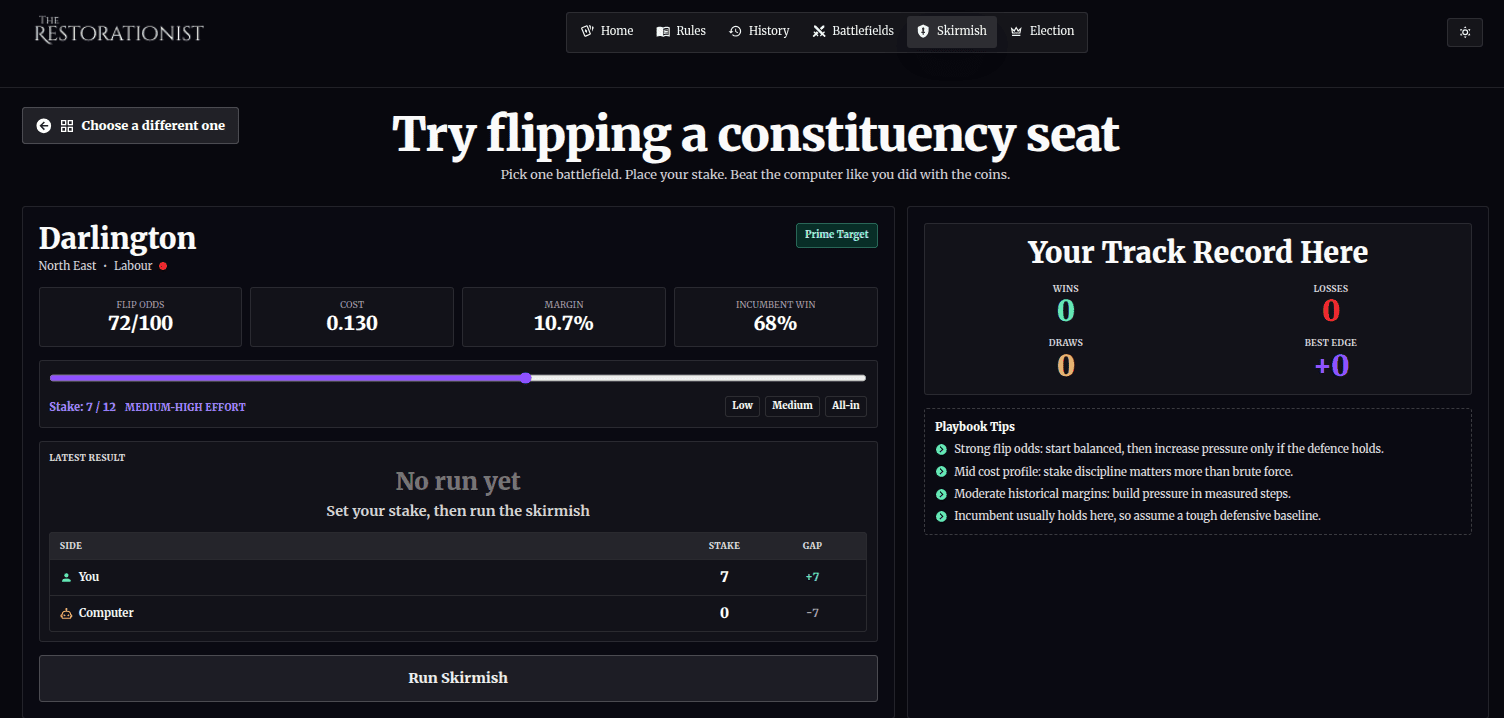Viewport: 1504px width, 718px height.
Task: Click the crown icon beside Election
Action: coord(1017,31)
